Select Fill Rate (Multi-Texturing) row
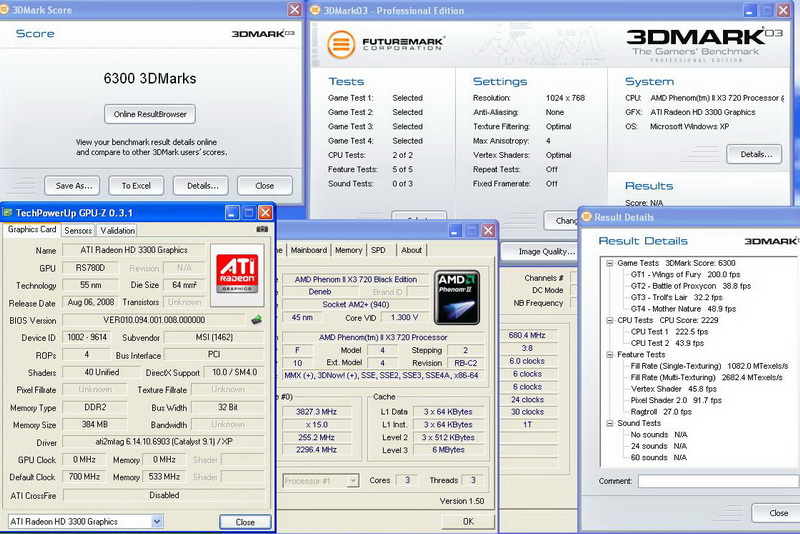The height and width of the screenshot is (534, 800). [x=707, y=377]
